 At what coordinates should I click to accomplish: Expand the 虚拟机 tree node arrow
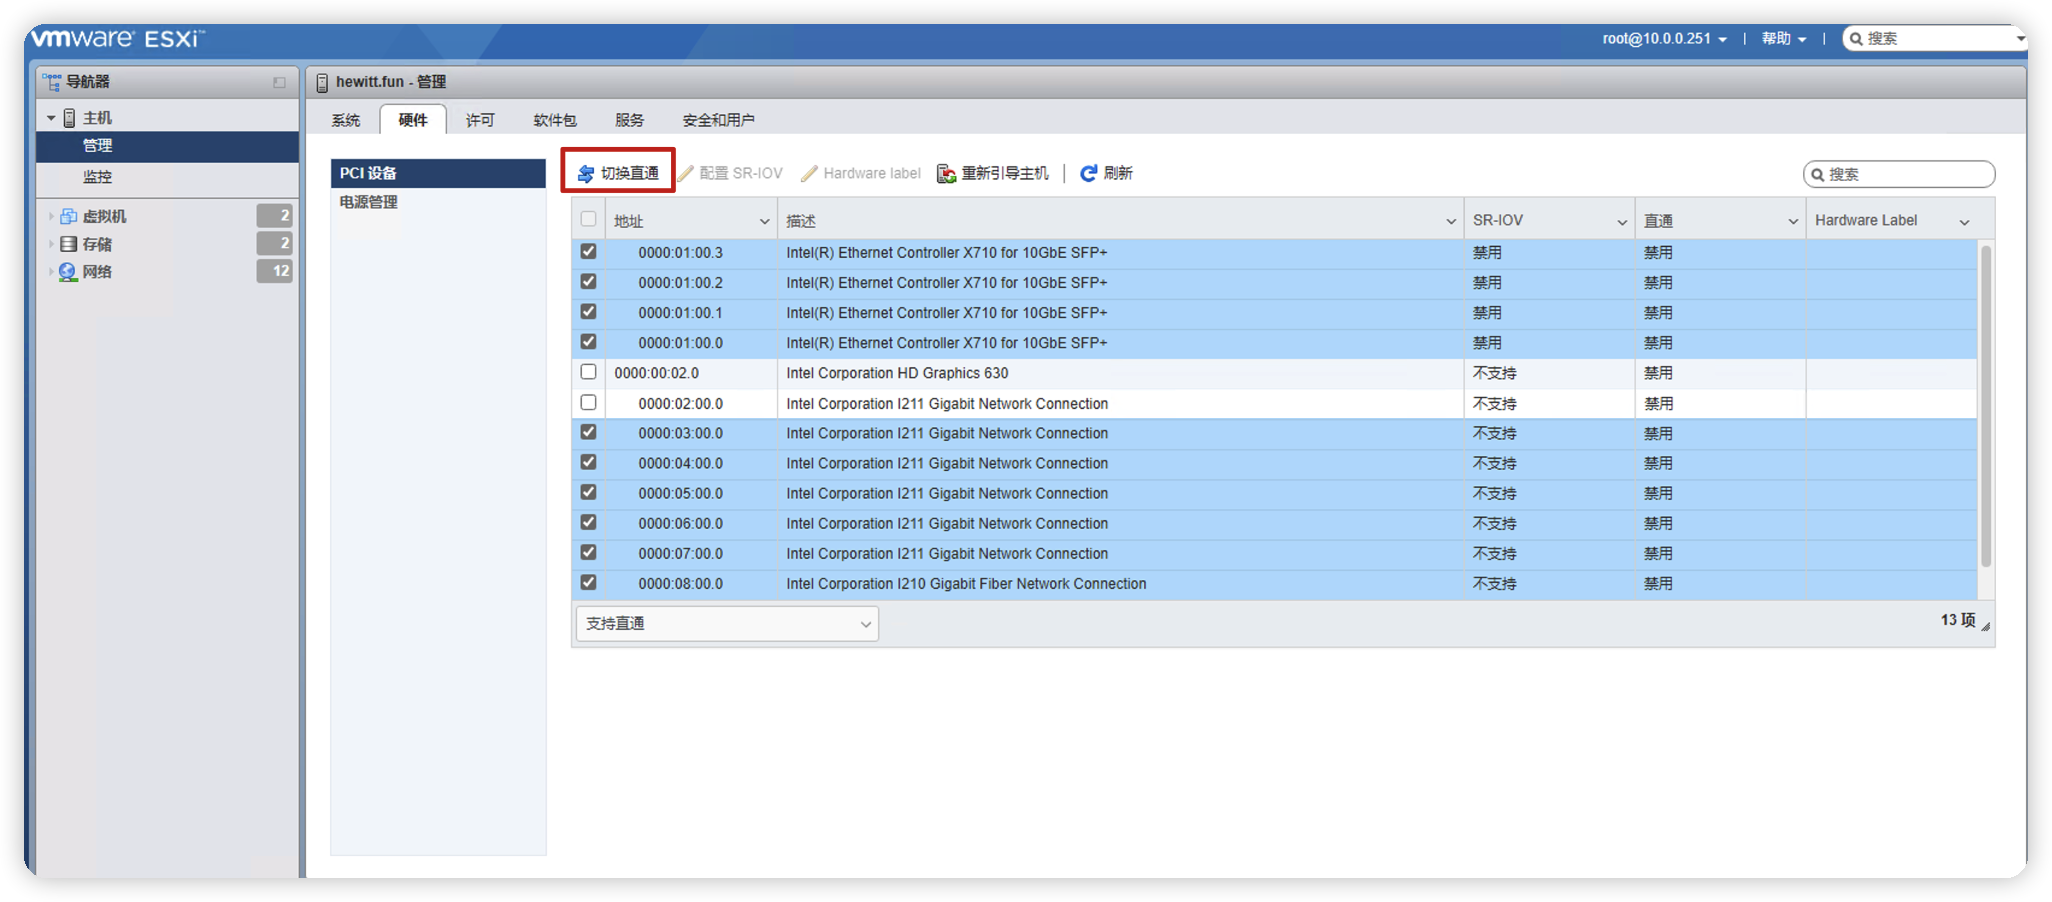[51, 216]
